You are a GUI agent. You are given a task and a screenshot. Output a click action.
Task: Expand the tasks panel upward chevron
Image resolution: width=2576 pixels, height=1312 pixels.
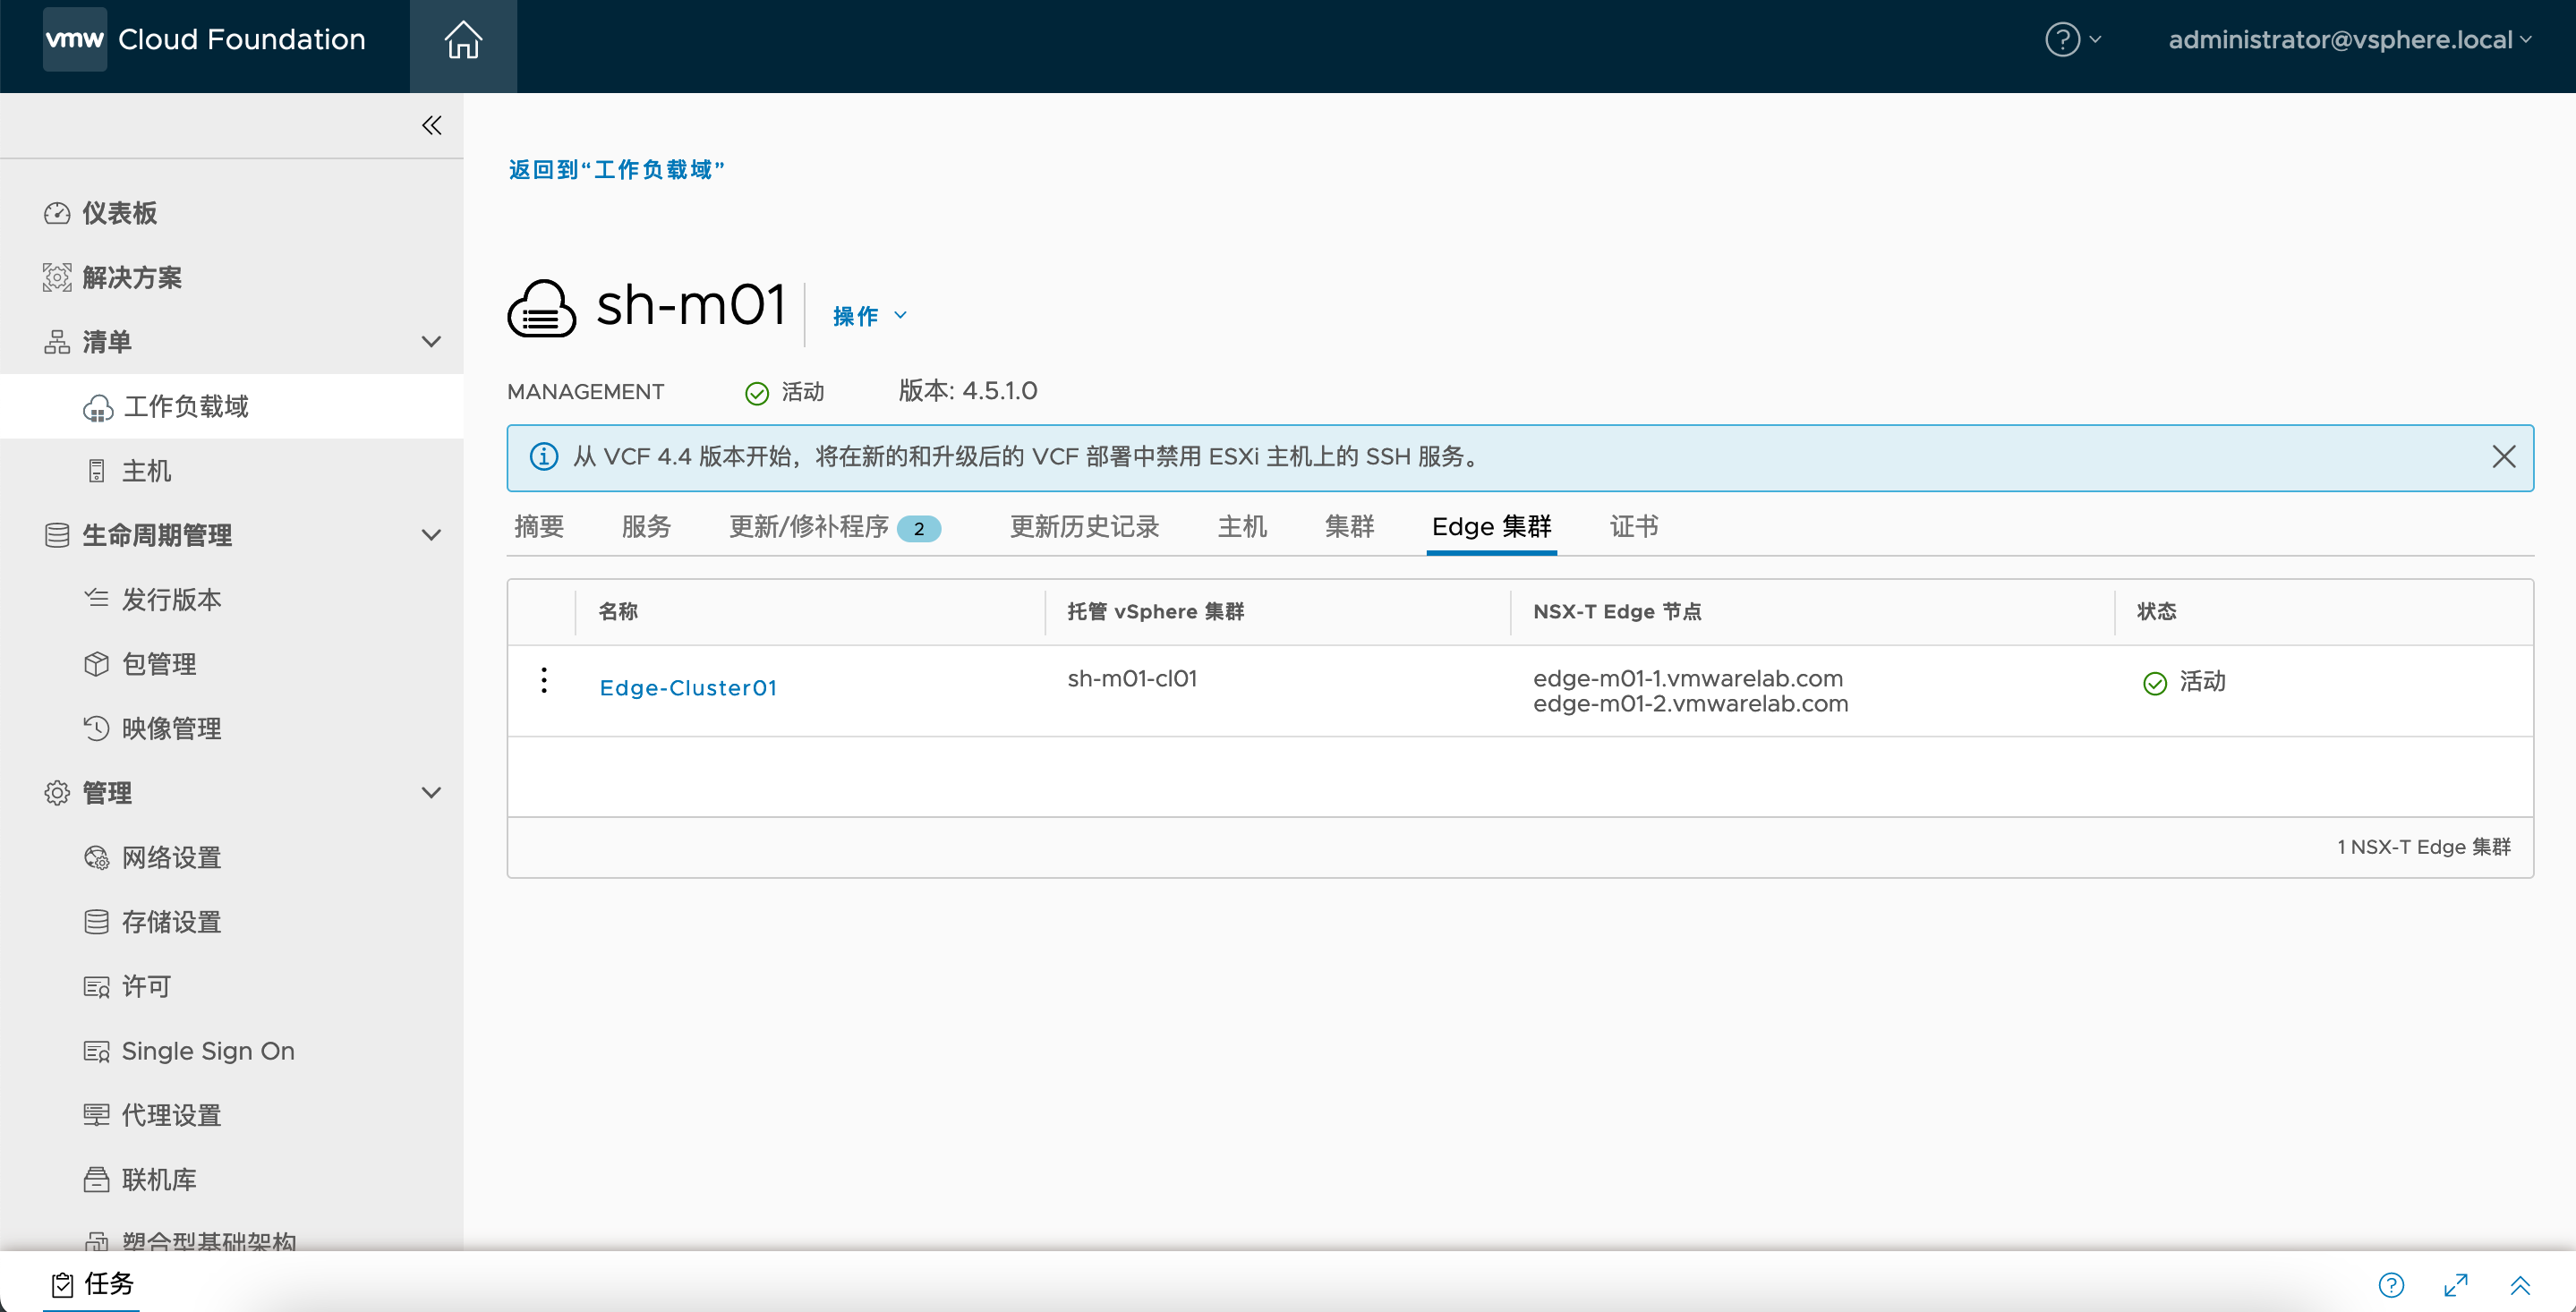(2520, 1285)
